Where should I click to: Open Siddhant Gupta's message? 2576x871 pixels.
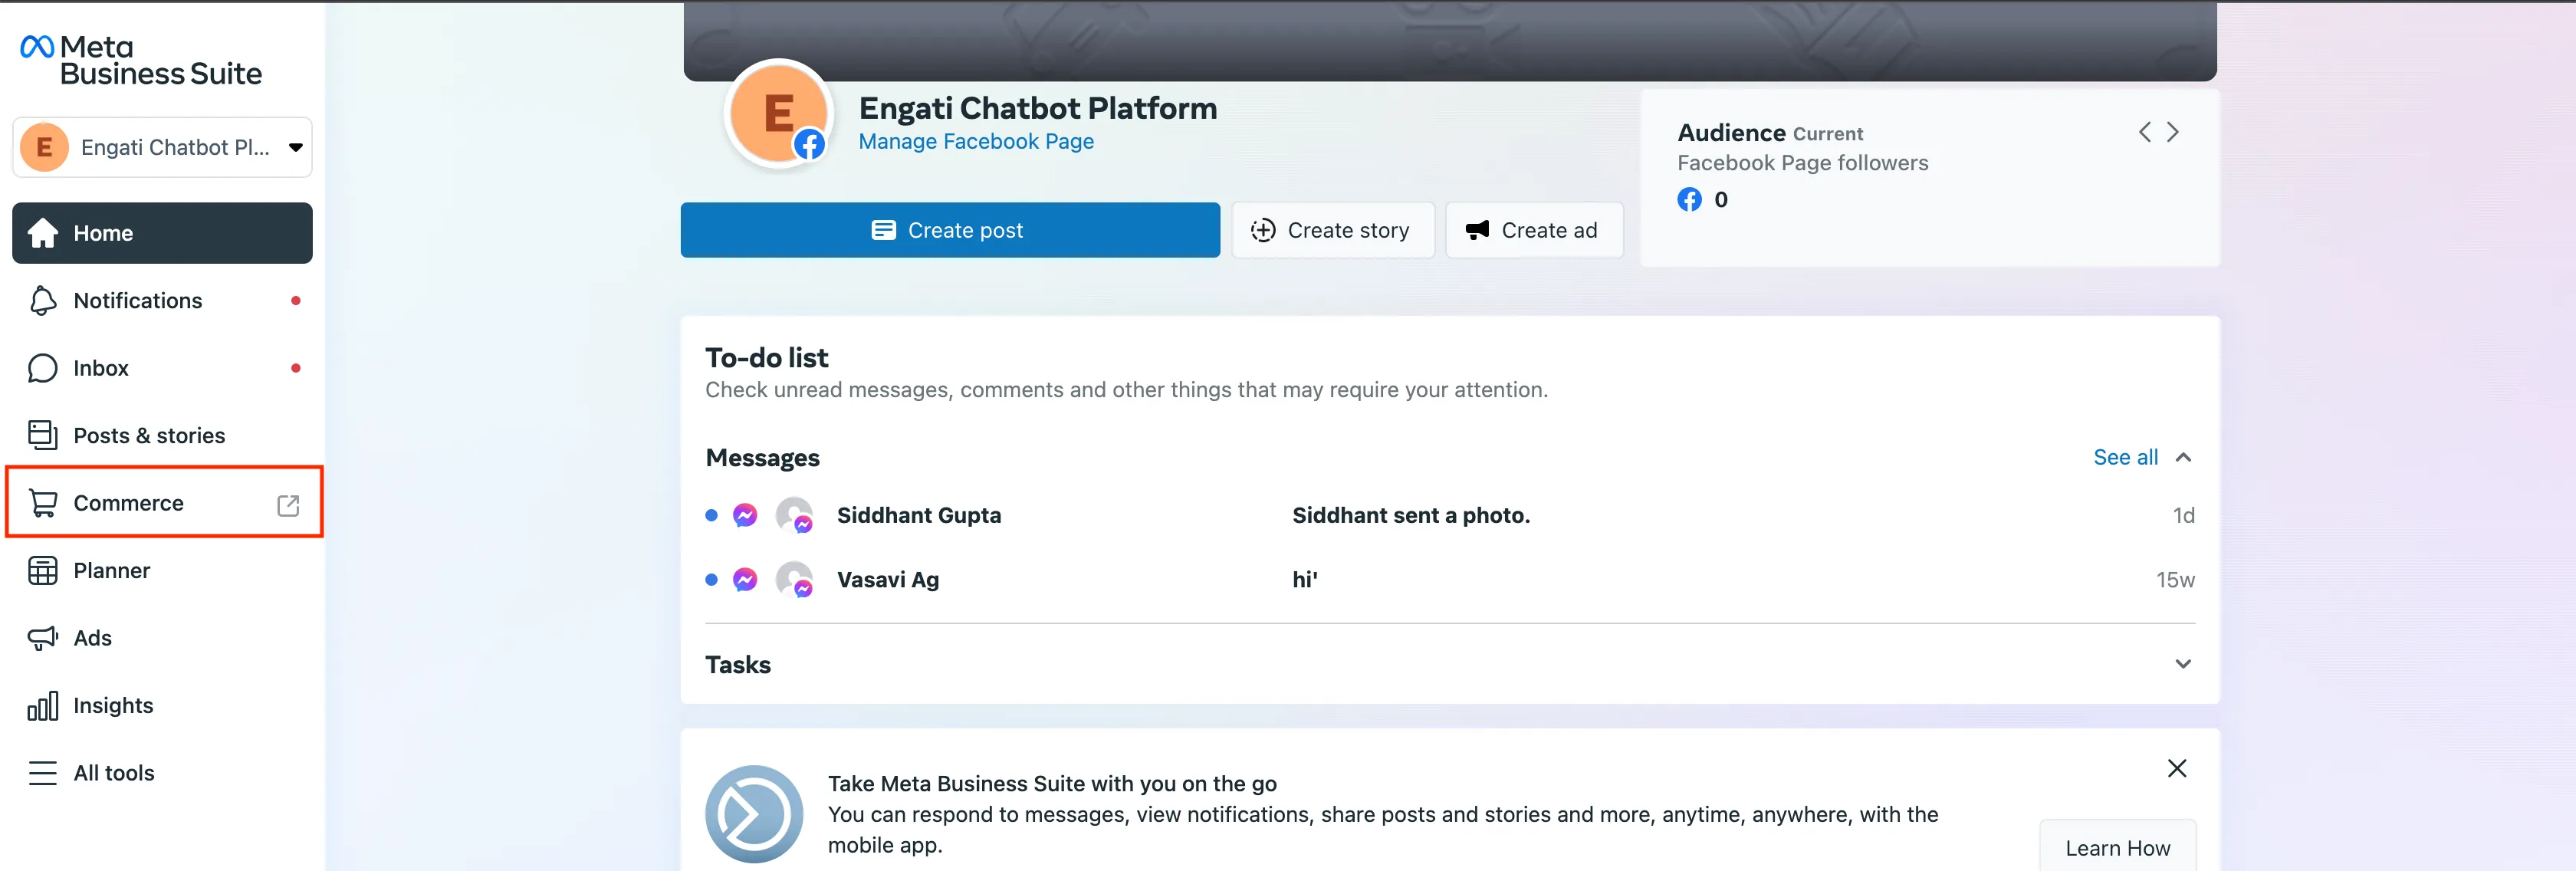coord(1449,515)
